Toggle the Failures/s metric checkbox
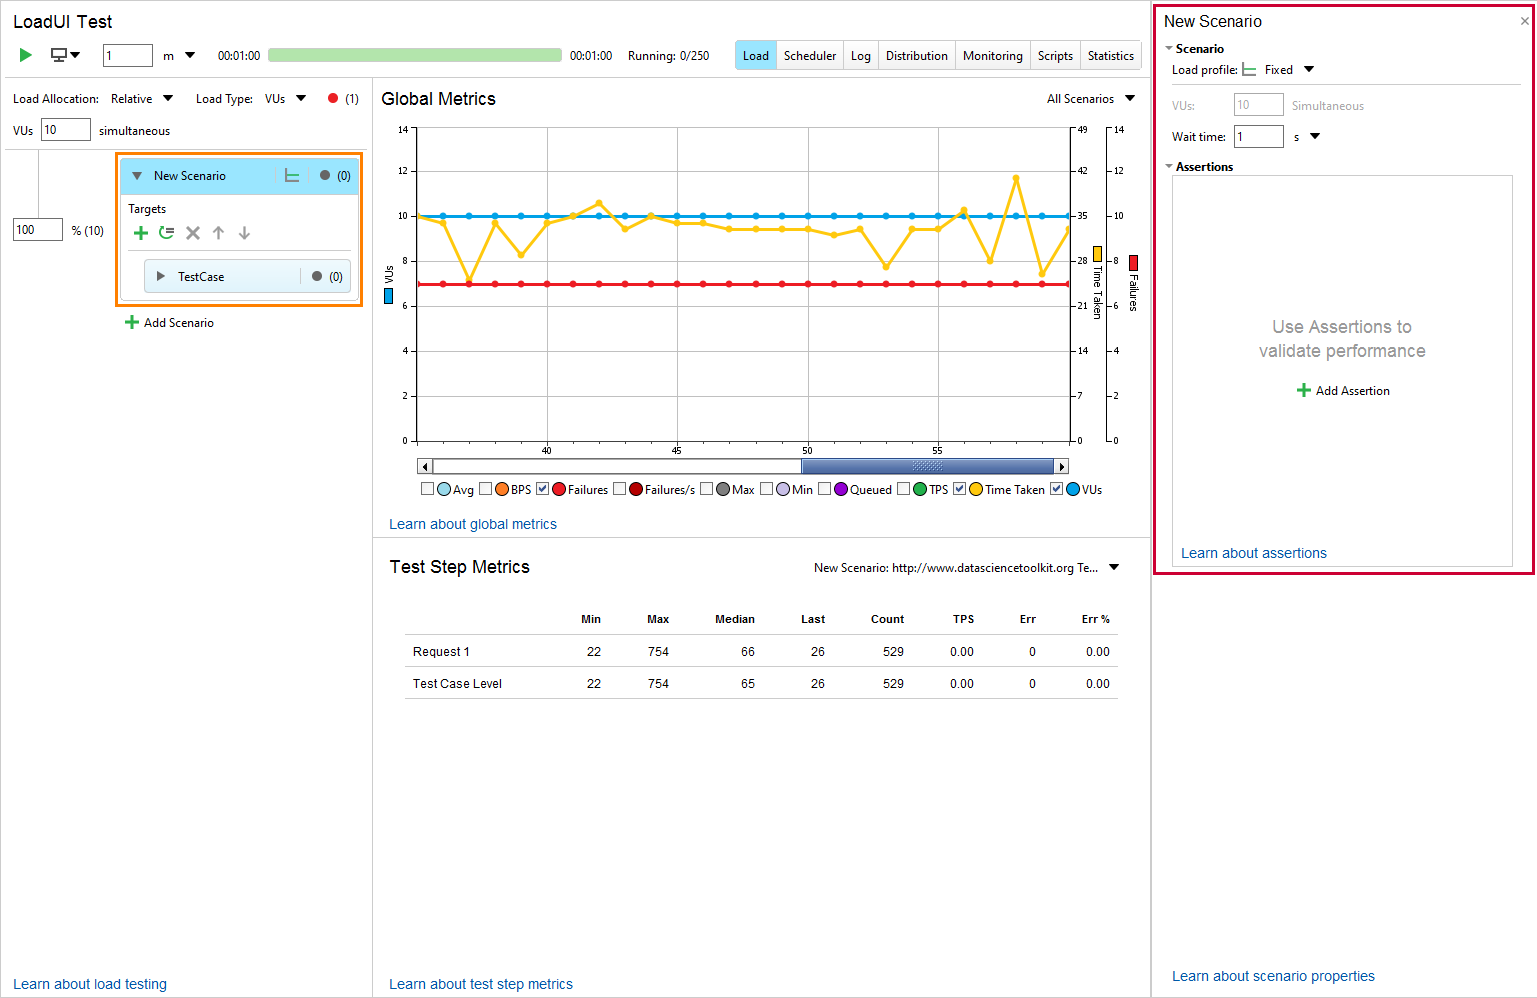Screen dimensions: 1537x998 click(620, 489)
